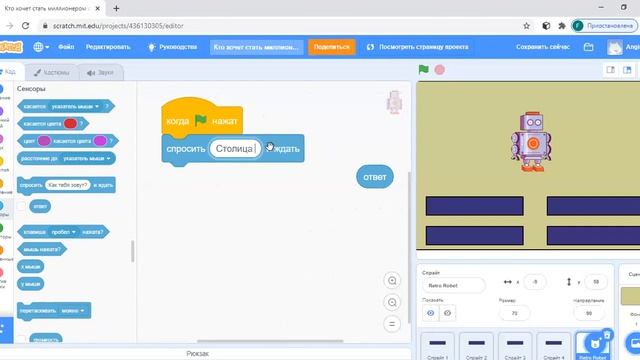The height and width of the screenshot is (360, 640).
Task: Delete Retro Robot sprite with trash icon
Action: 607,335
